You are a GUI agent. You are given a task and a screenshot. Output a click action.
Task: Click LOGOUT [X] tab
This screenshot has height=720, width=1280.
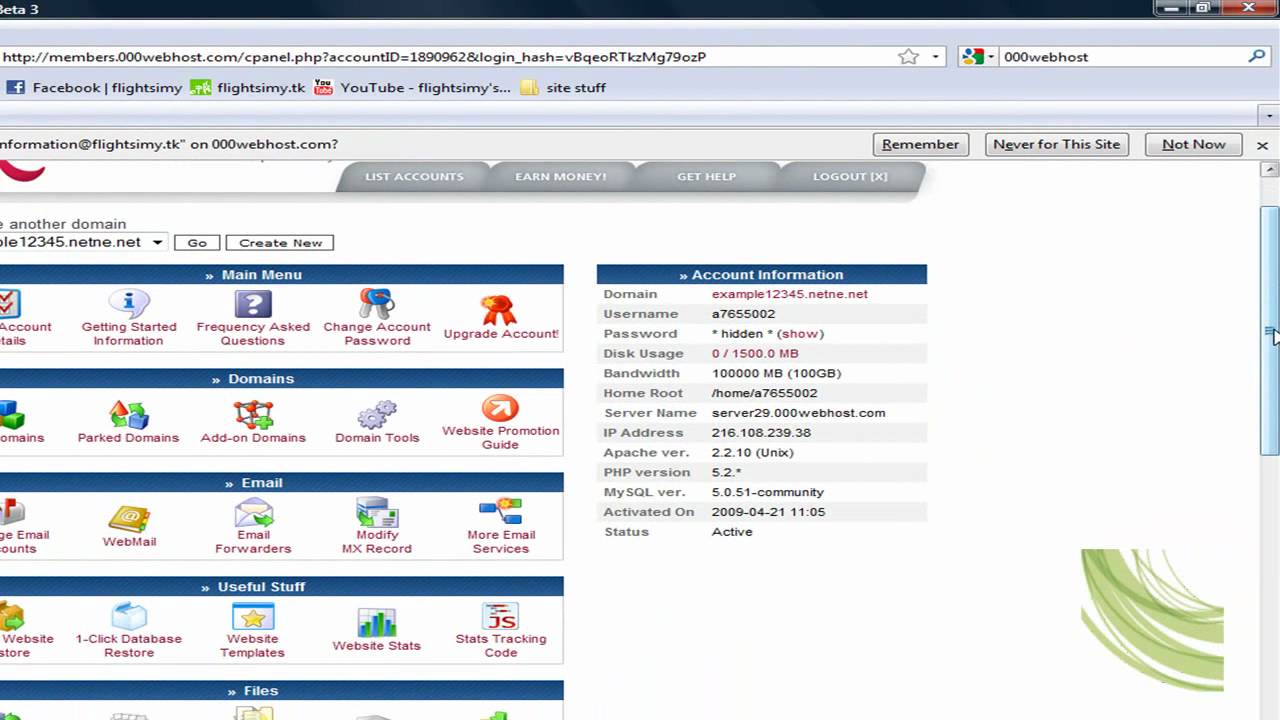850,176
